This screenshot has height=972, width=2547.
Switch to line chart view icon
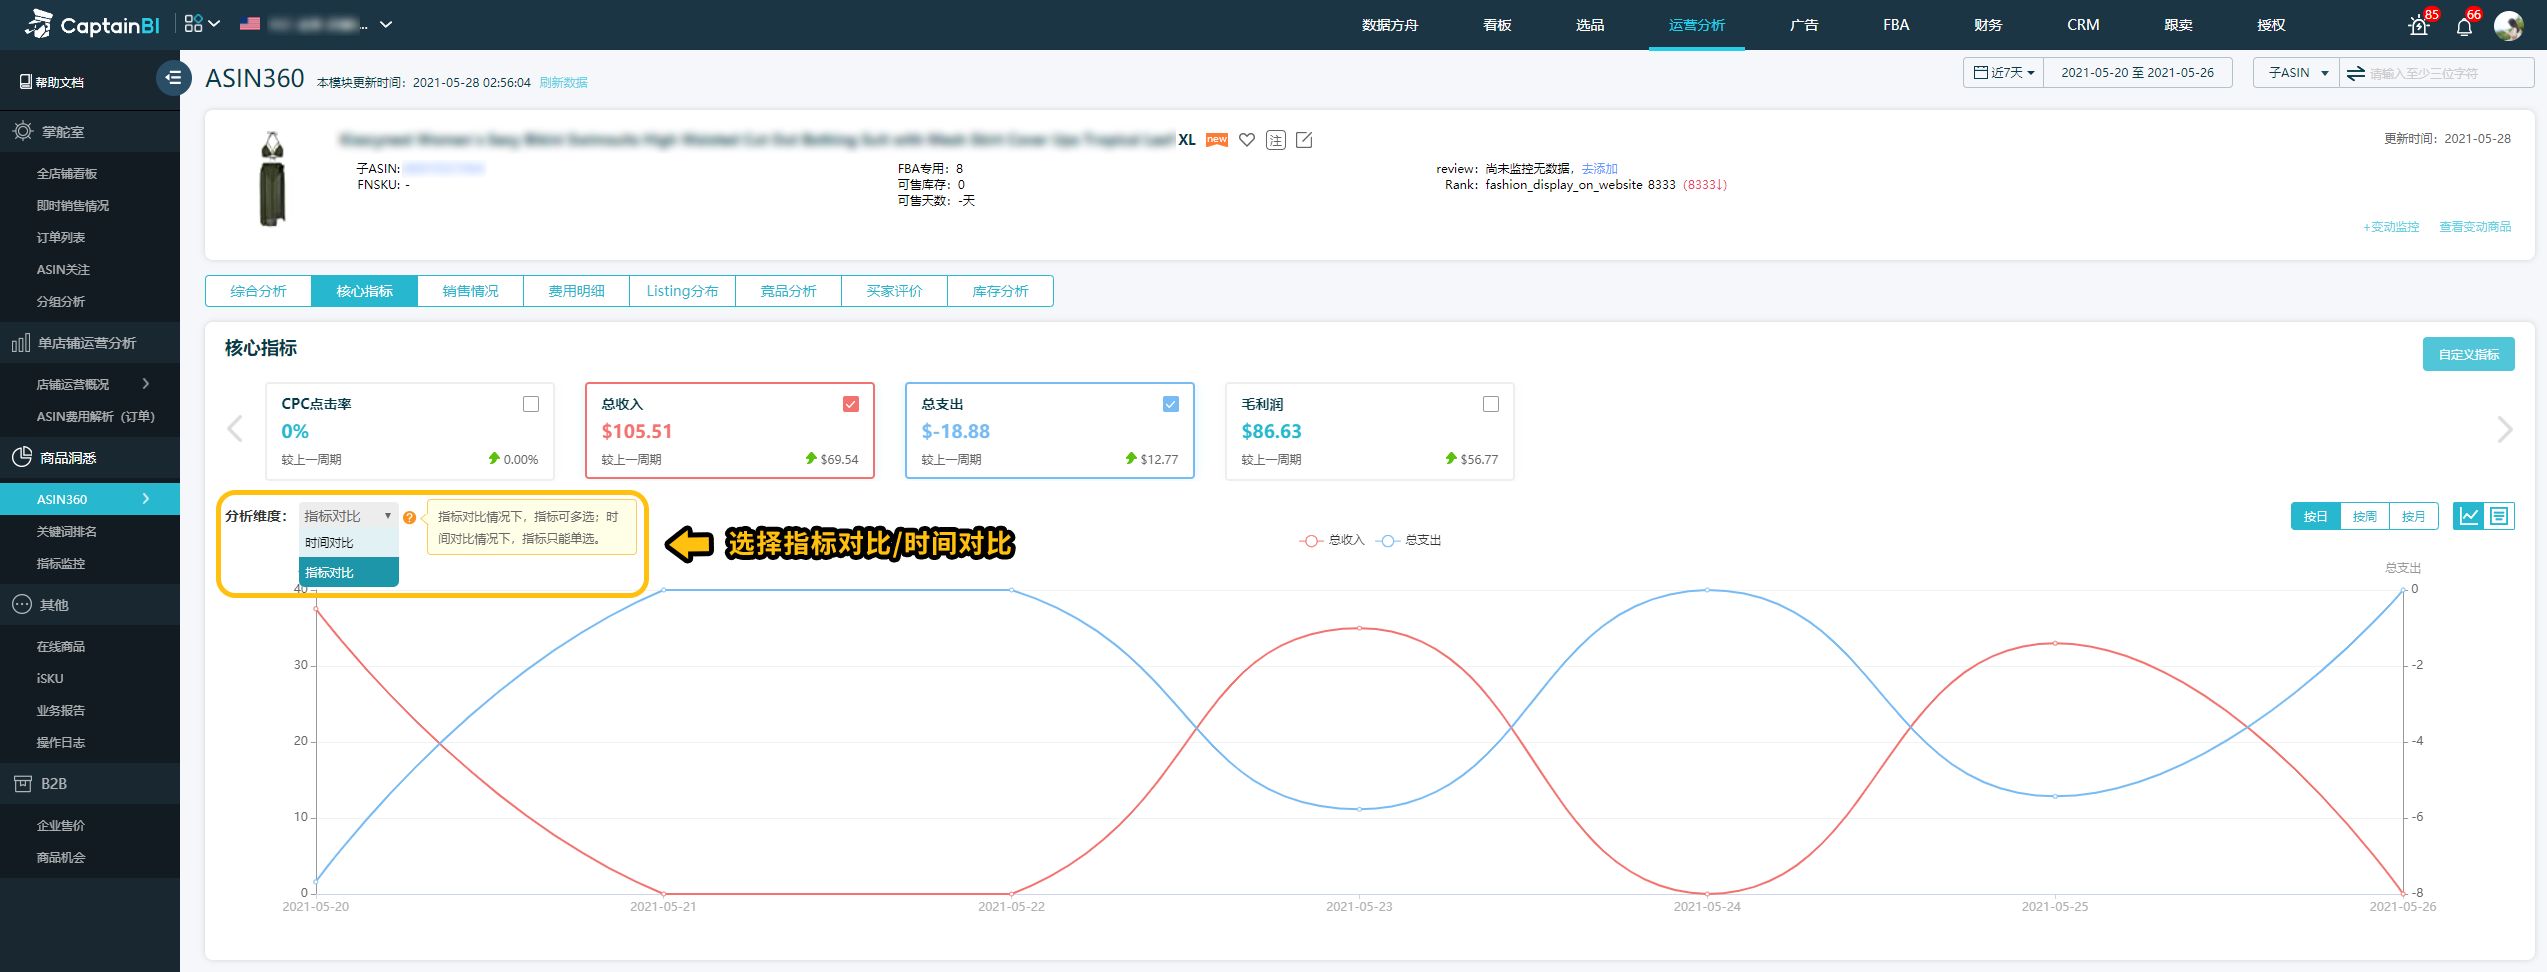[2469, 516]
